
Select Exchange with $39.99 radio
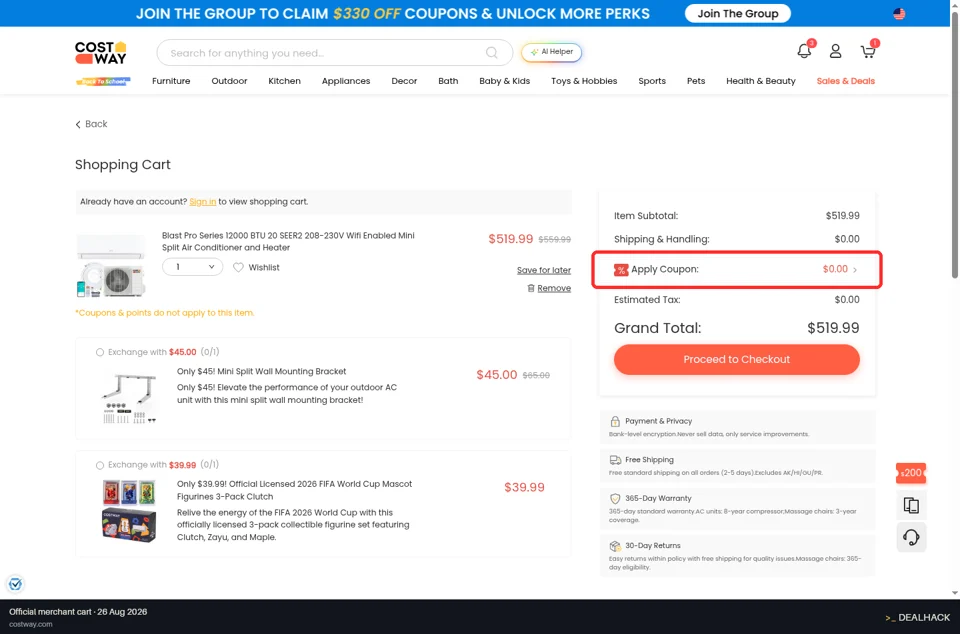[100, 465]
